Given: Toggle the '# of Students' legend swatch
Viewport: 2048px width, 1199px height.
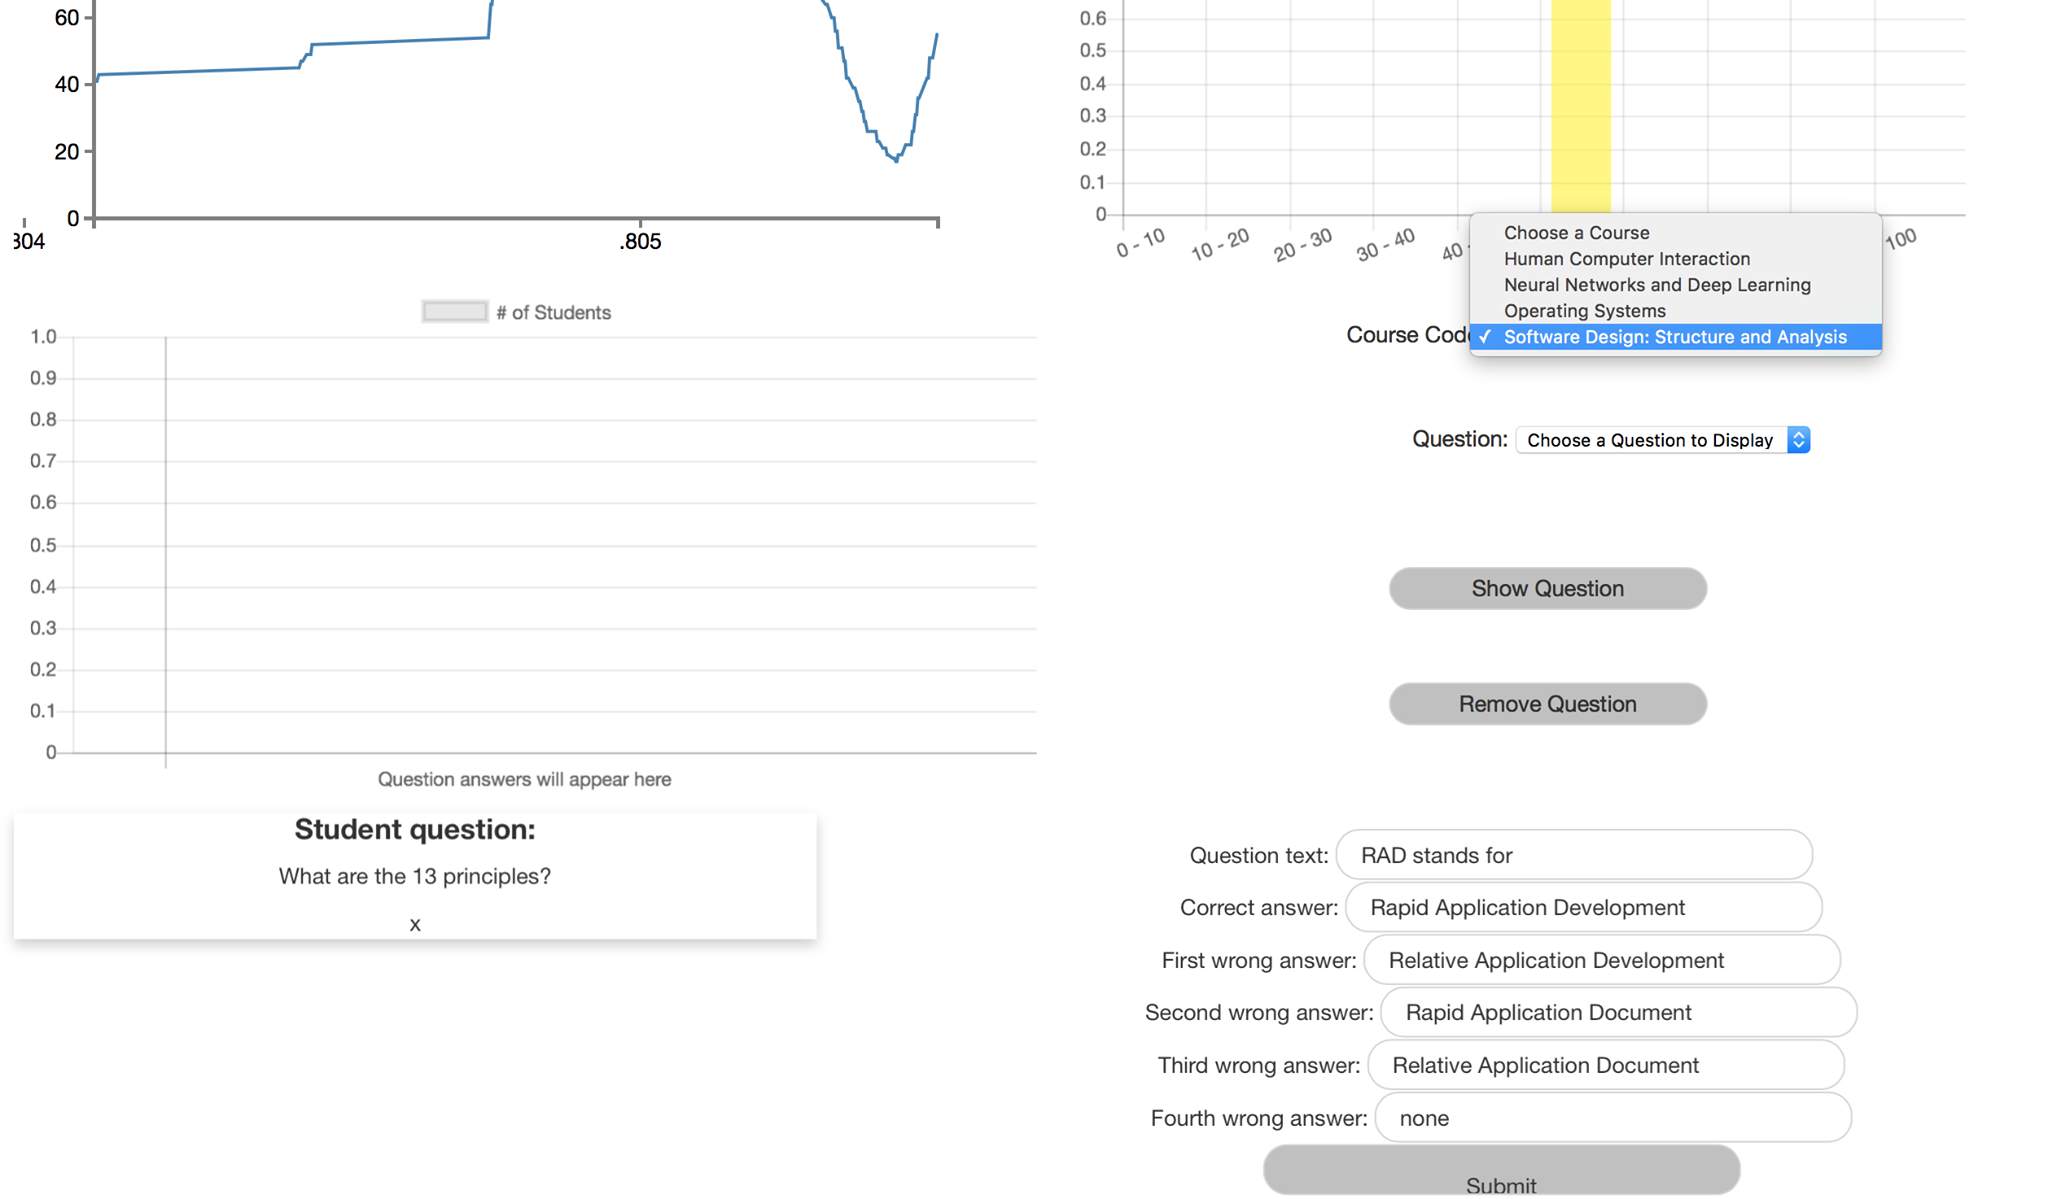Looking at the screenshot, I should tap(455, 312).
